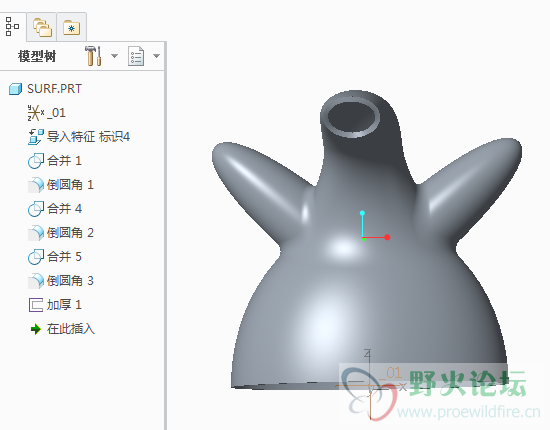The height and width of the screenshot is (430, 550).
Task: Select 导入特征 标识4 import feature
Action: click(x=79, y=136)
